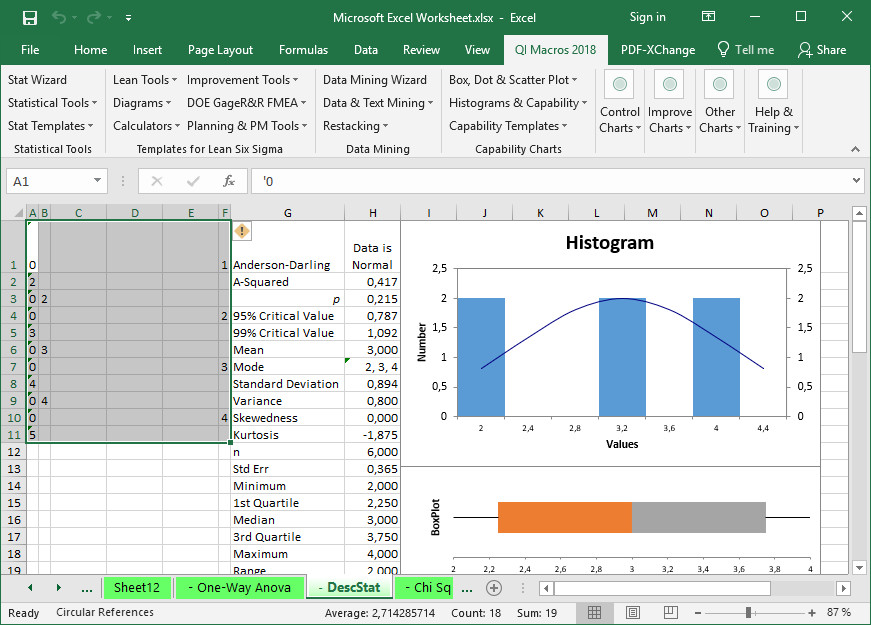Viewport: 871px width, 625px height.
Task: Click the Data Mining Wizard button
Action: coord(375,80)
